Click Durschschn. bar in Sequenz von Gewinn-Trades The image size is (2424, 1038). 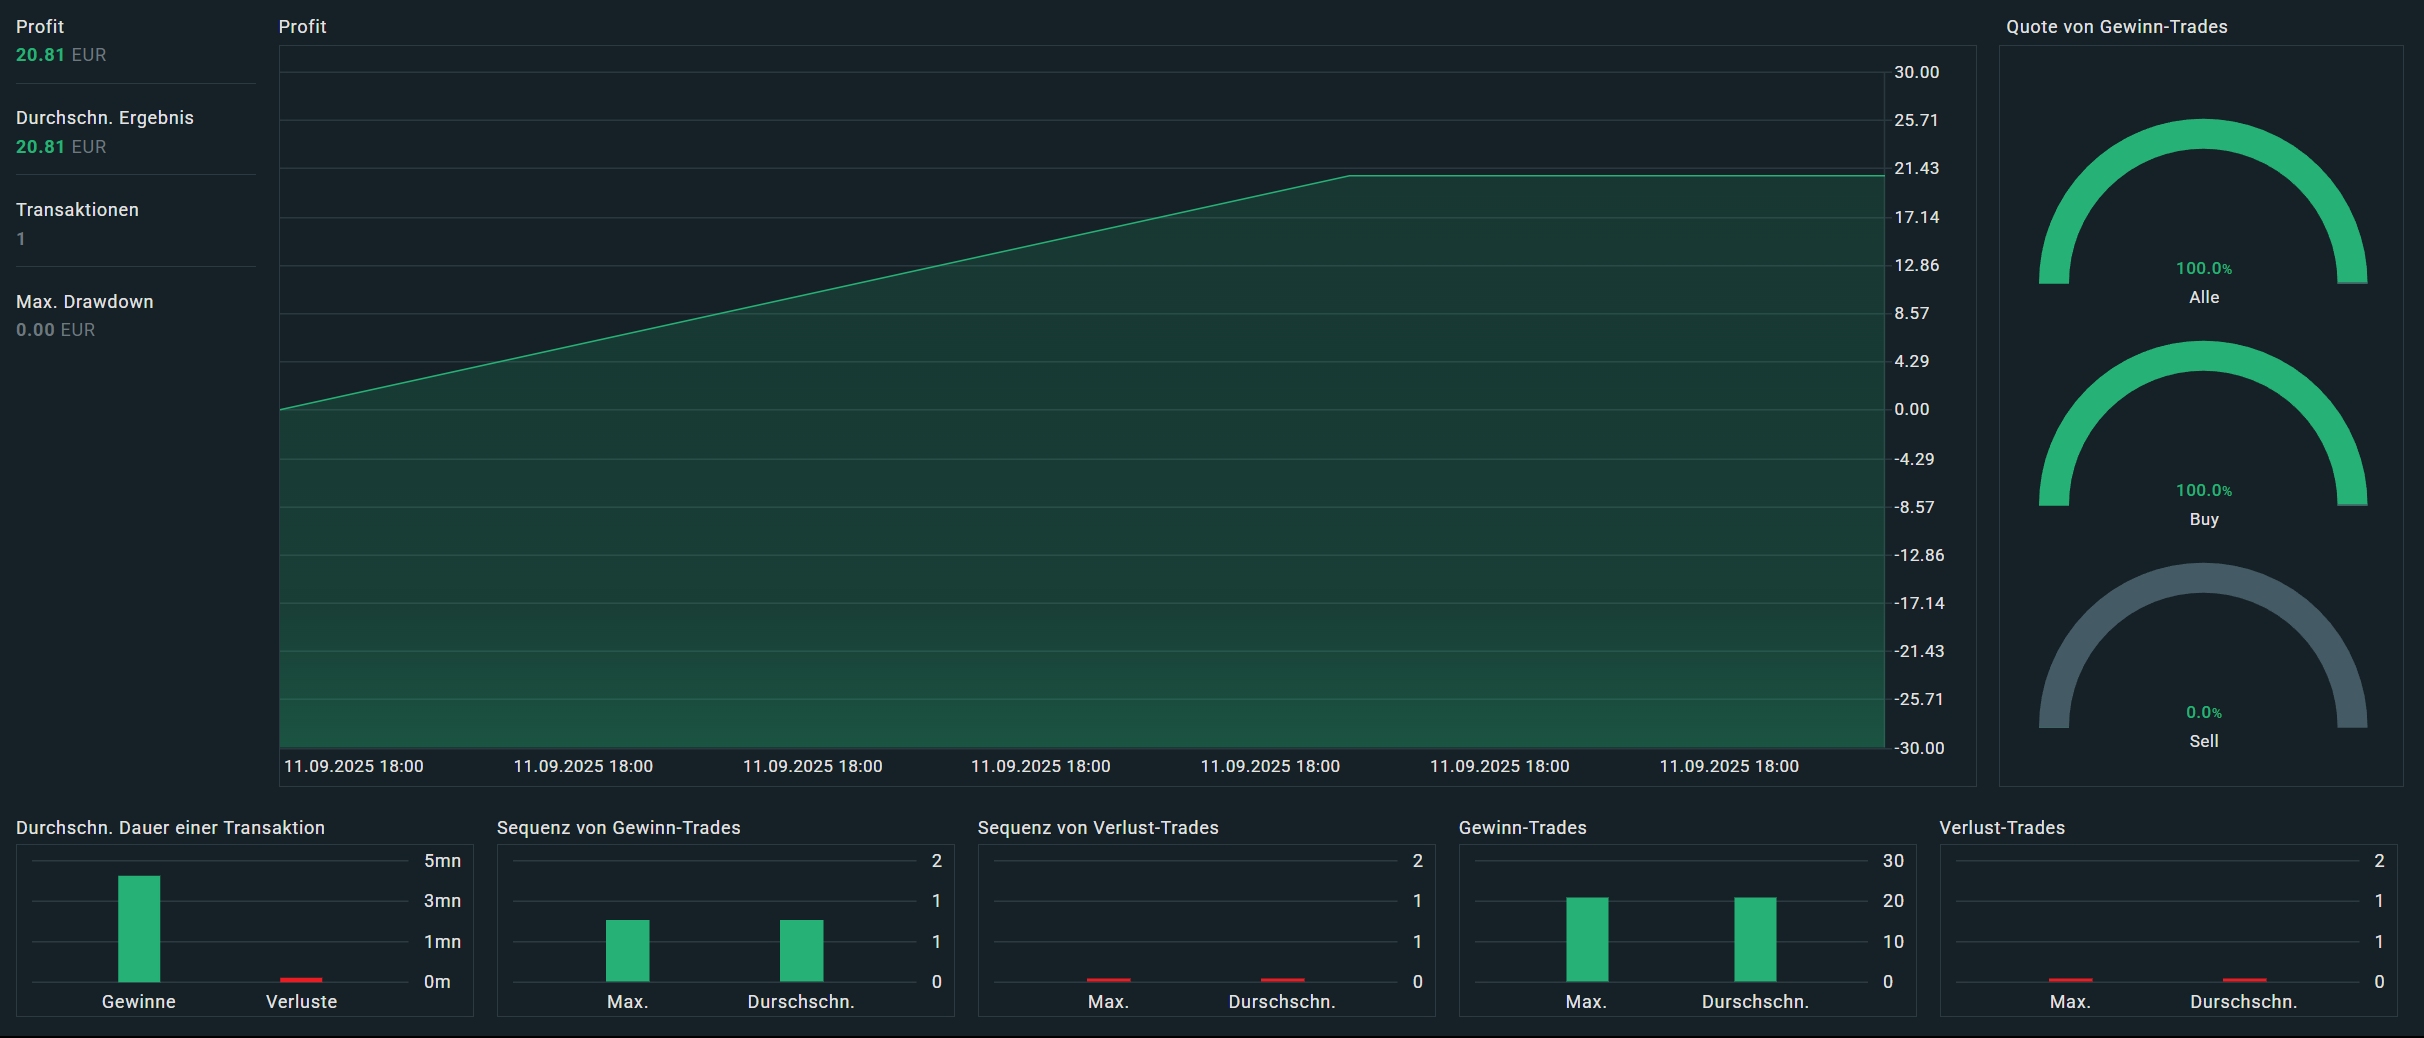pos(801,950)
